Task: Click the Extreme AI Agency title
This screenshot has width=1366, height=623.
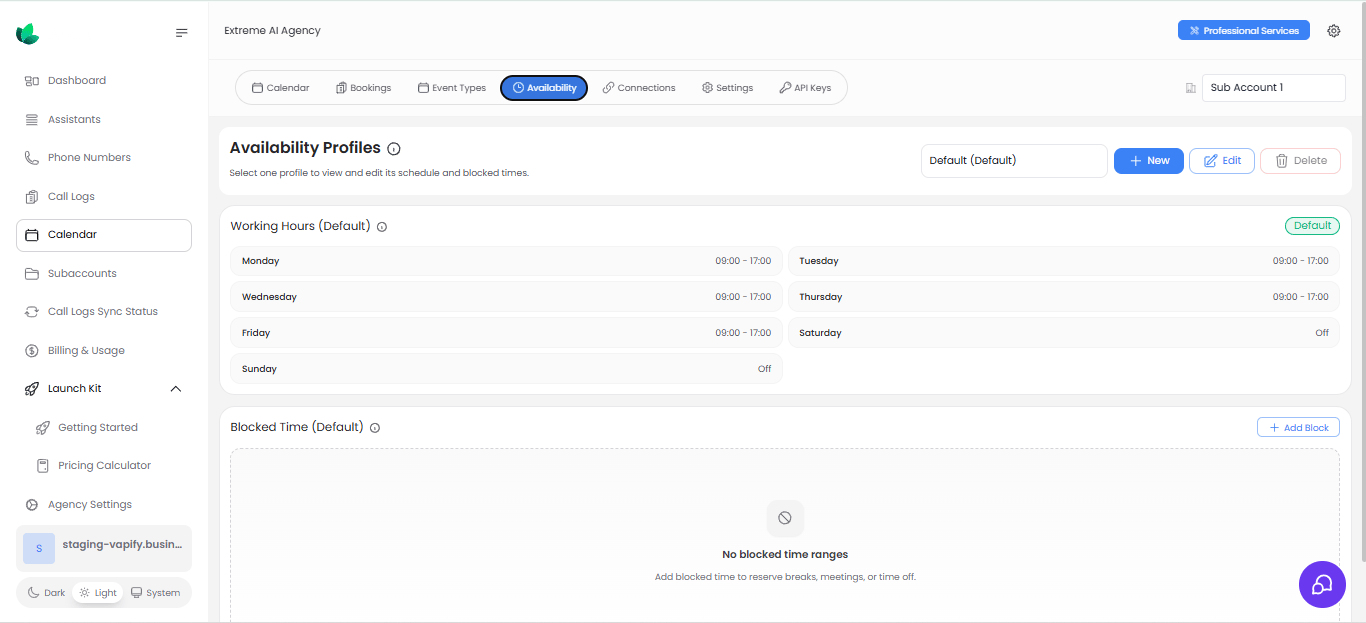Action: tap(272, 31)
